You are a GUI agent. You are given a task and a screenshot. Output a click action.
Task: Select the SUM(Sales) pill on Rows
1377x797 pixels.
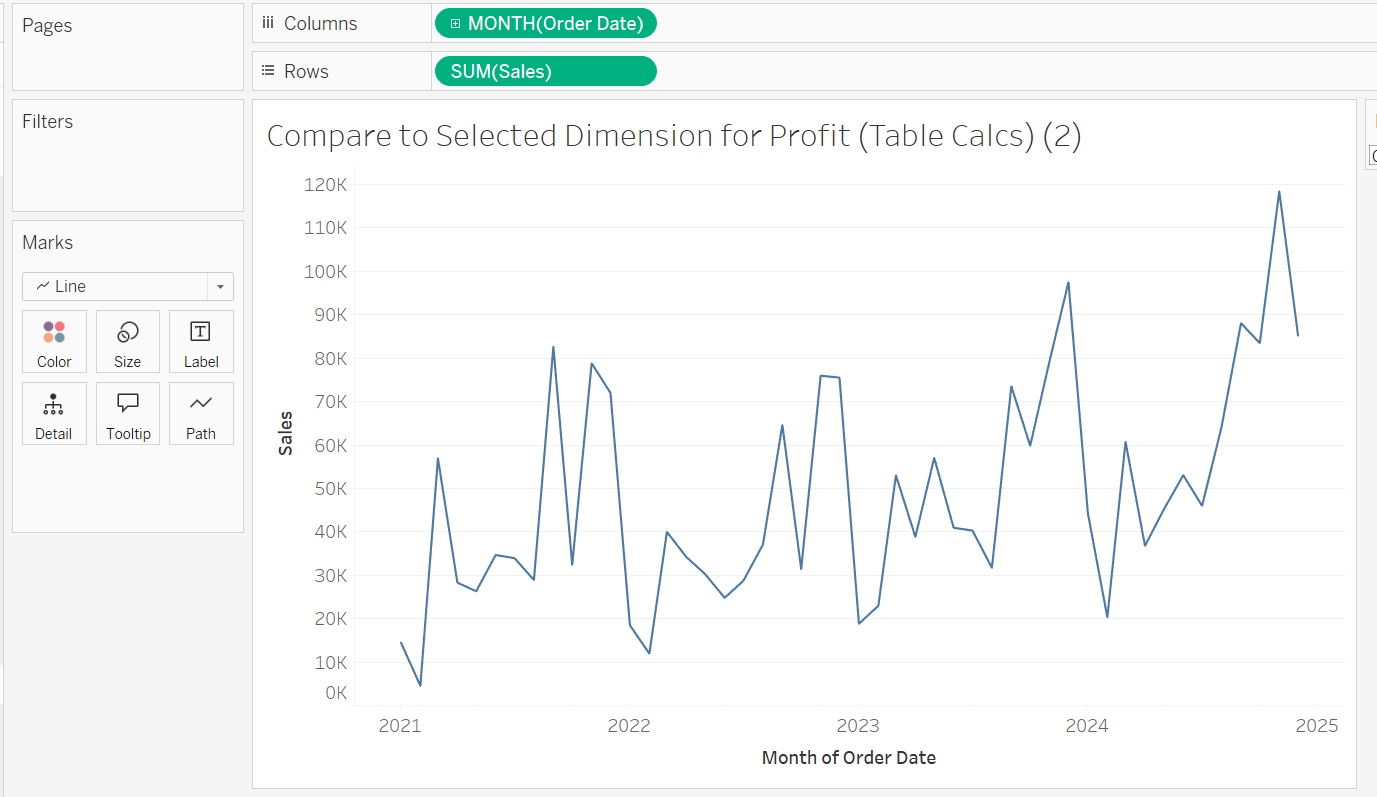click(545, 71)
